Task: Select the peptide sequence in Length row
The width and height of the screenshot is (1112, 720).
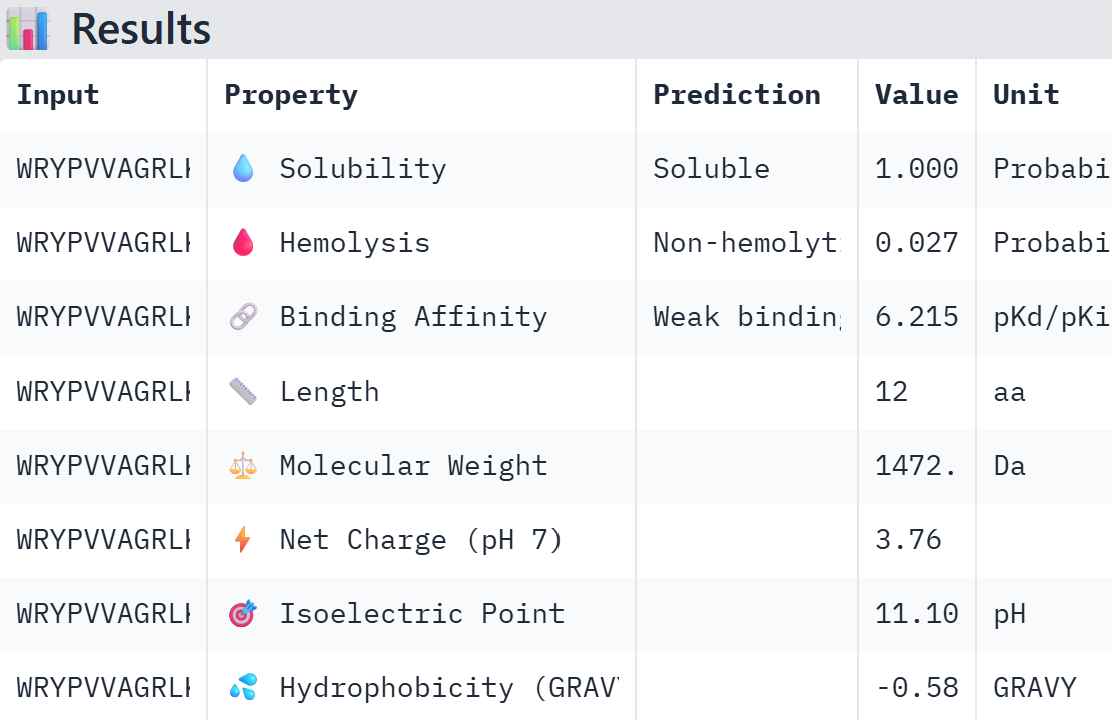Action: (x=103, y=391)
